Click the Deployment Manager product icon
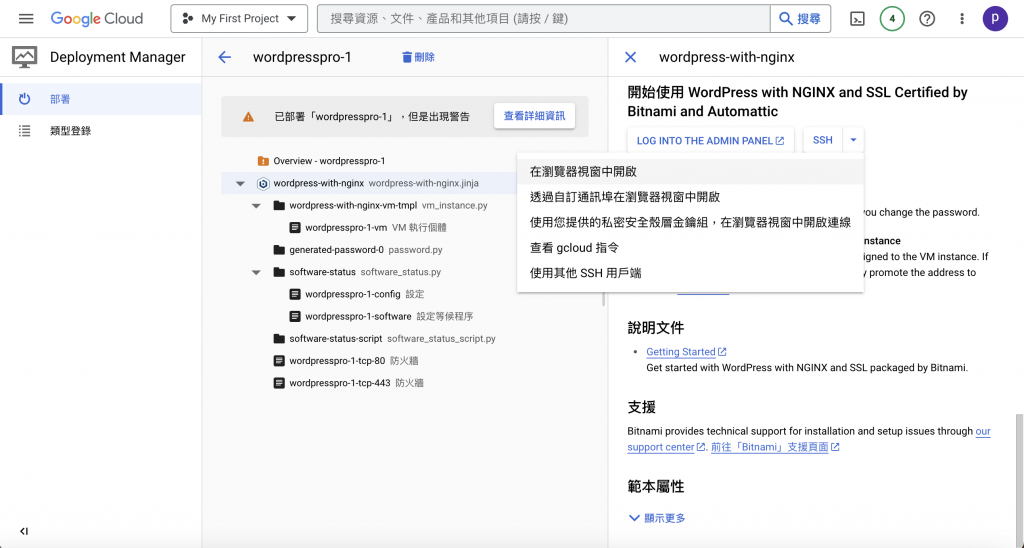1024x548 pixels. (x=25, y=57)
